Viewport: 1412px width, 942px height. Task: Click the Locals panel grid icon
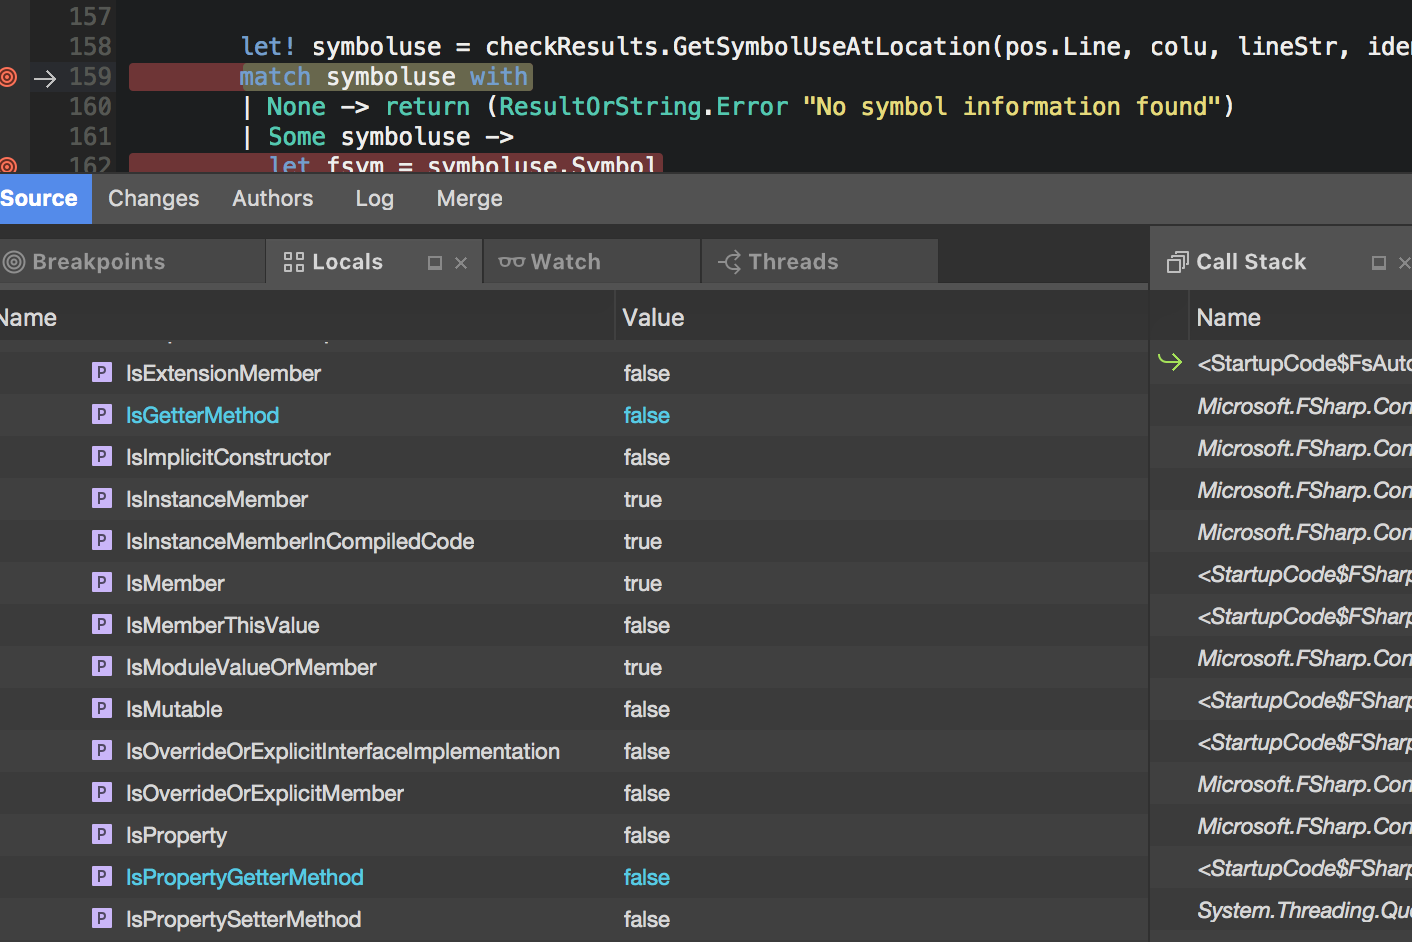[294, 261]
